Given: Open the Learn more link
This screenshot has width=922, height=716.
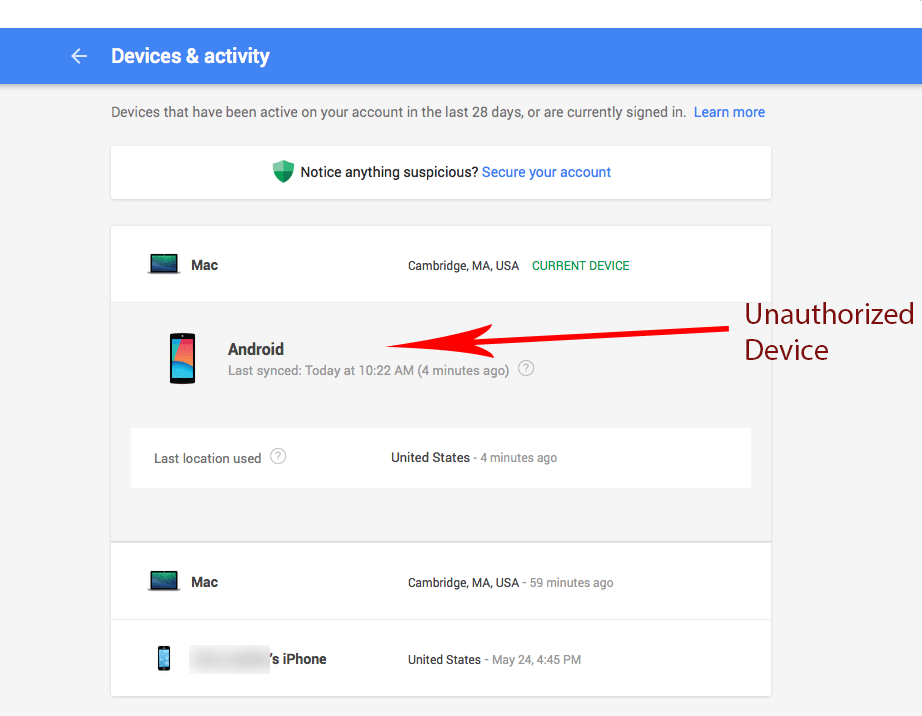Looking at the screenshot, I should pos(729,112).
